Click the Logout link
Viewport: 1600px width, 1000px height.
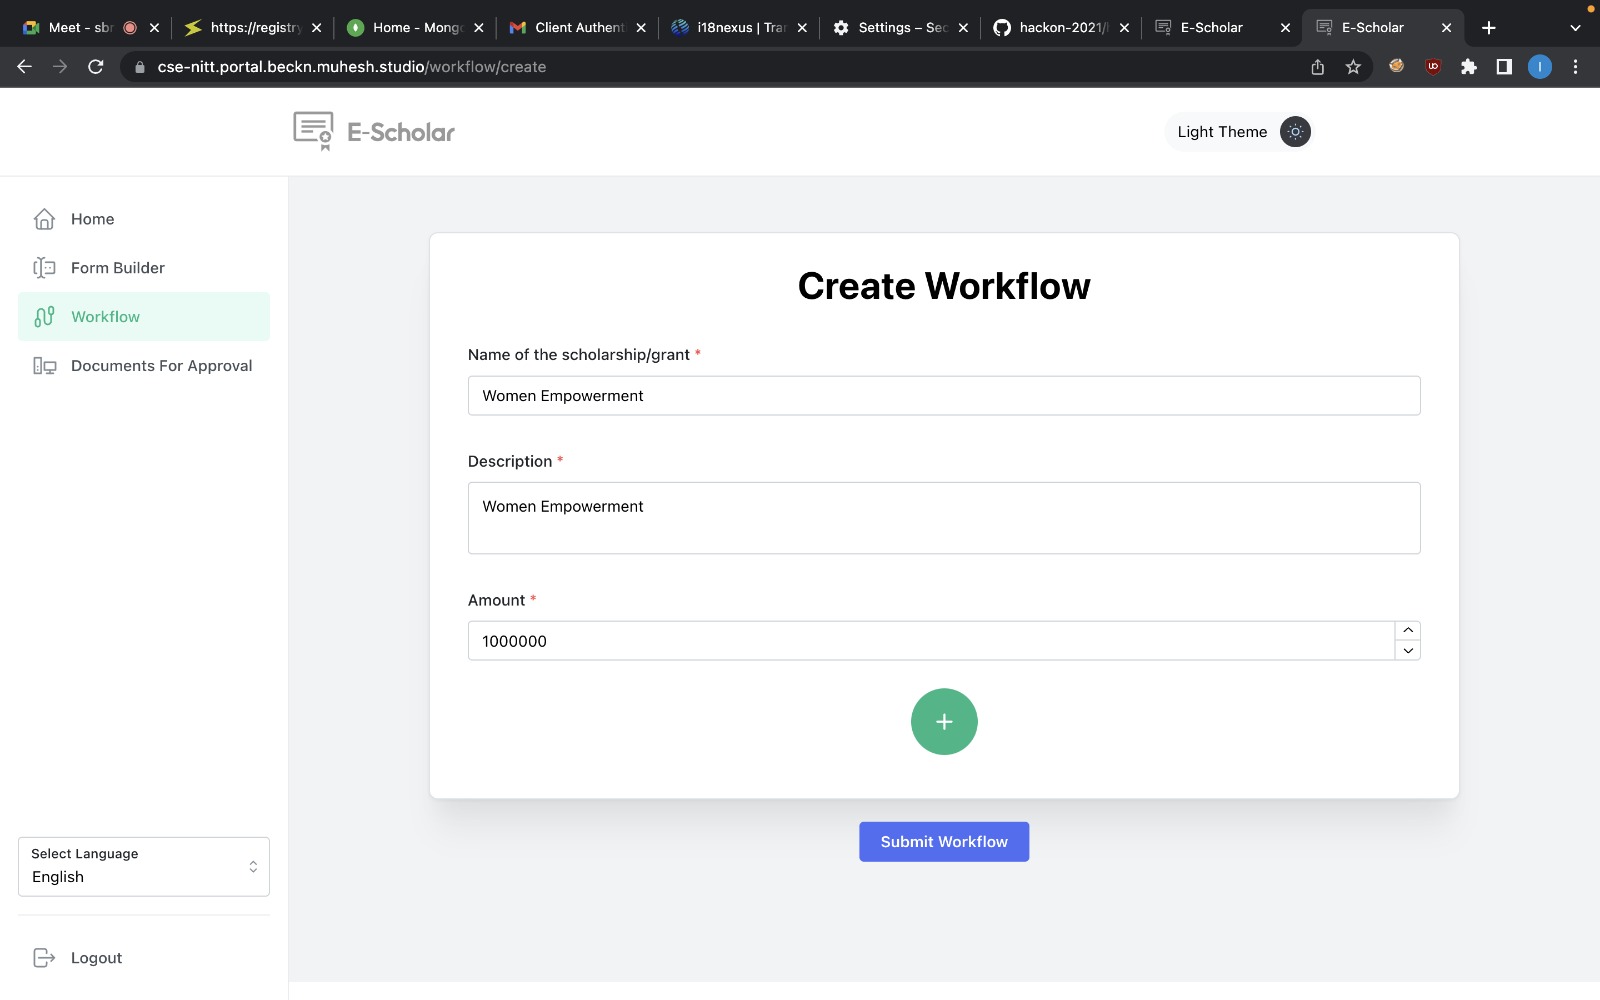point(96,958)
